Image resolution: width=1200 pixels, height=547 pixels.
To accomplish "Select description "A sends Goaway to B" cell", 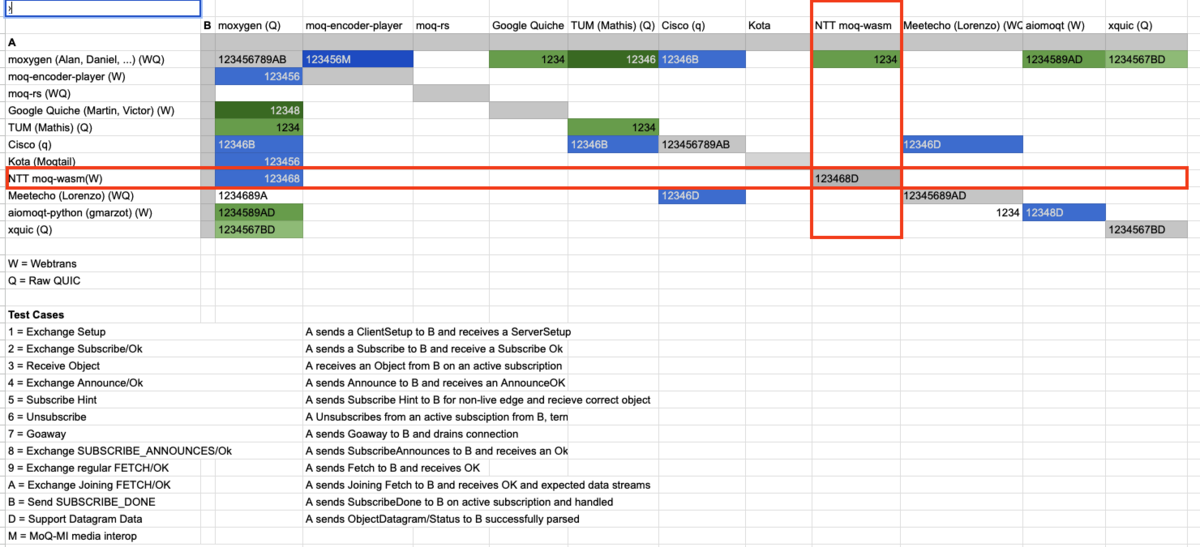I will tap(411, 434).
